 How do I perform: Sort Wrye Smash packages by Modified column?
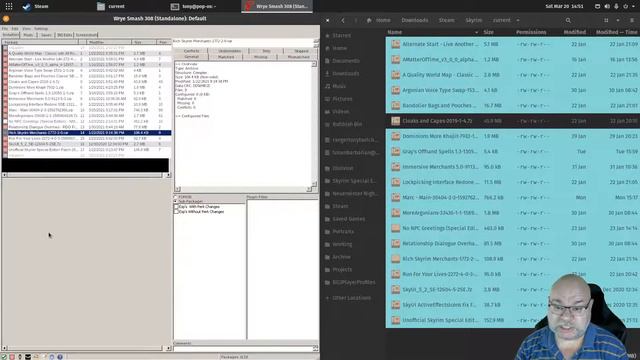point(109,42)
